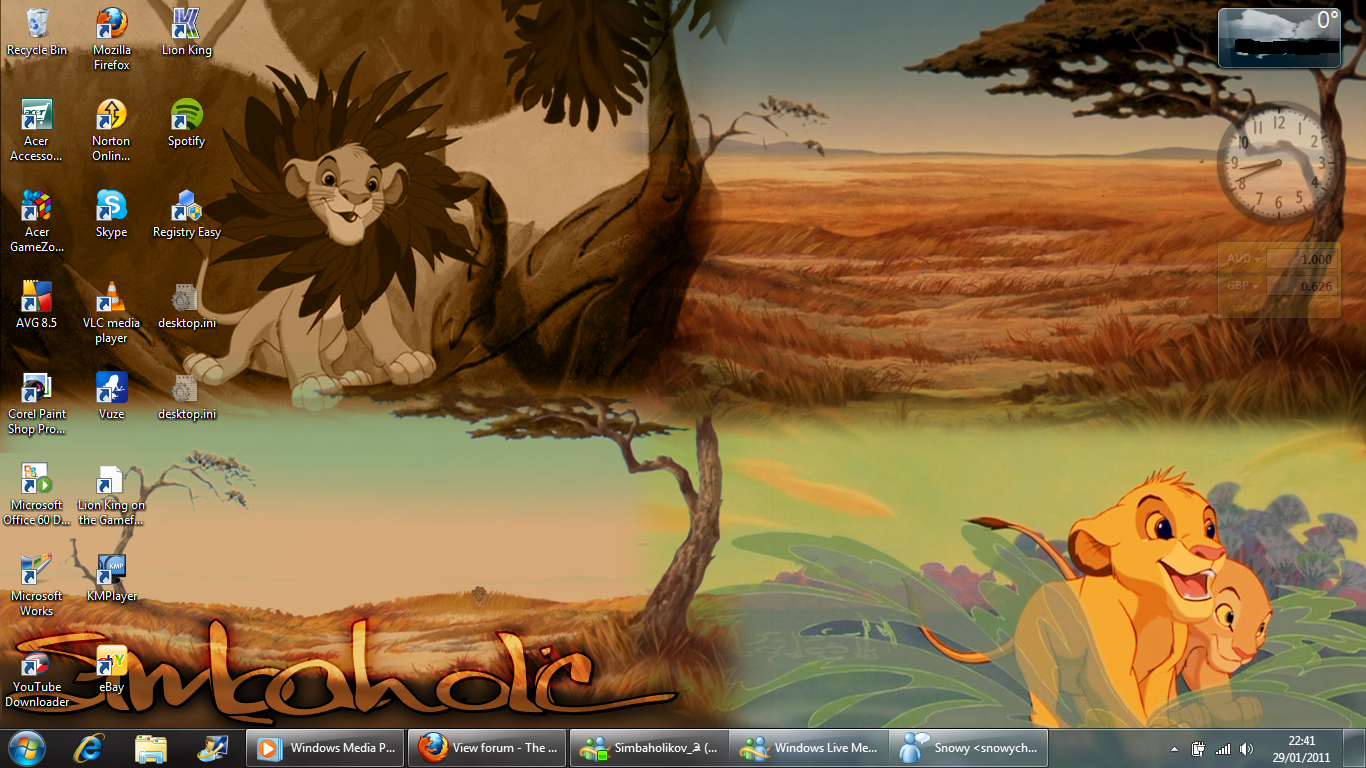Select the VLC media player icon
This screenshot has width=1366, height=768.
[x=111, y=298]
